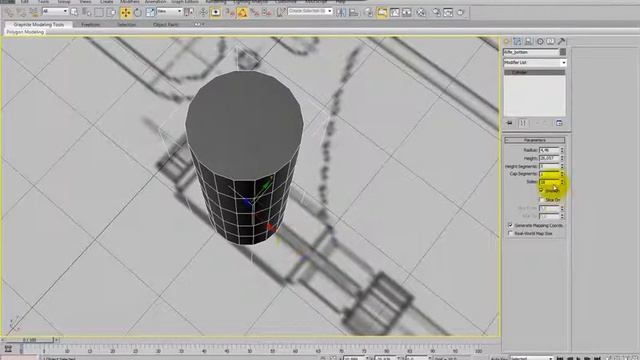The height and width of the screenshot is (360, 640).
Task: Click the Mirror tool icon
Action: point(341,13)
